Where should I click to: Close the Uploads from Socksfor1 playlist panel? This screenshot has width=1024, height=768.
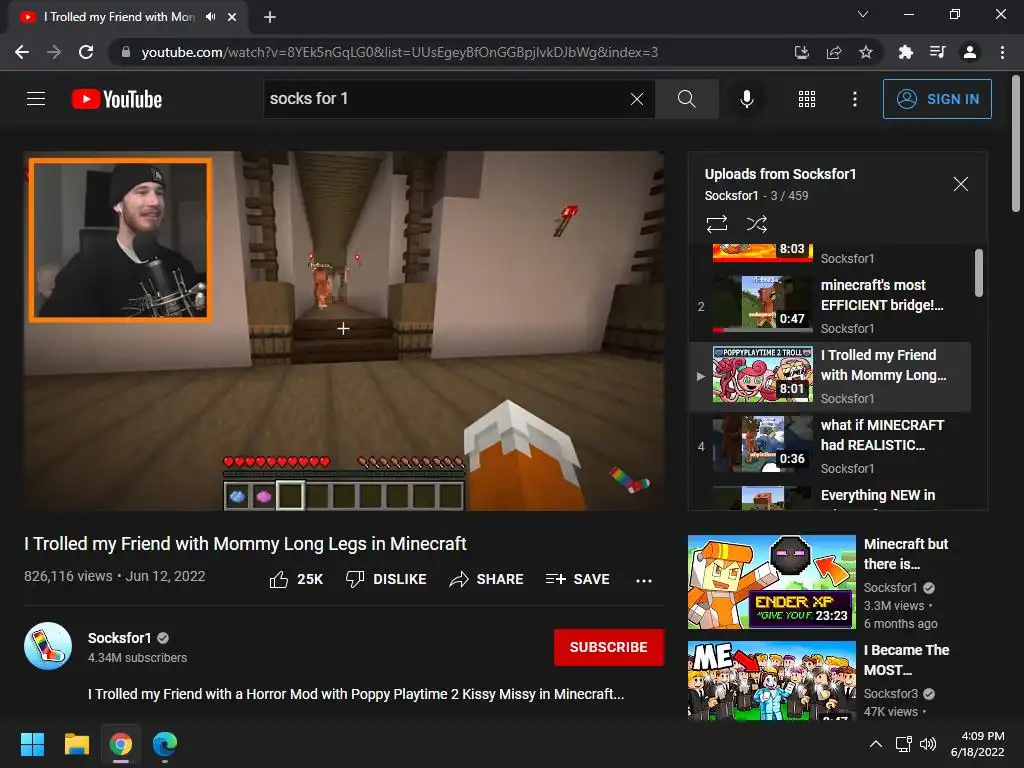click(961, 184)
